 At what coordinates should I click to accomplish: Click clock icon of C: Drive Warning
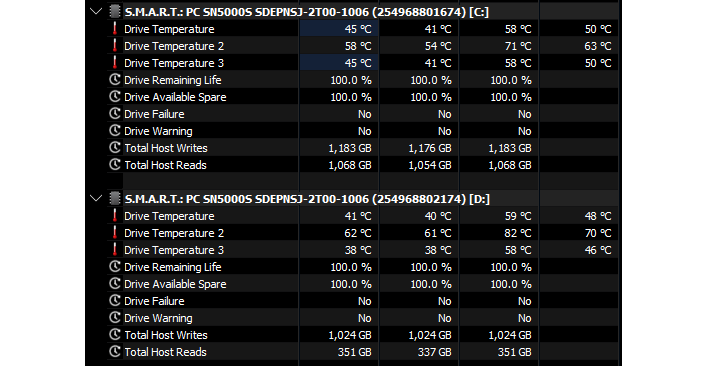115,131
